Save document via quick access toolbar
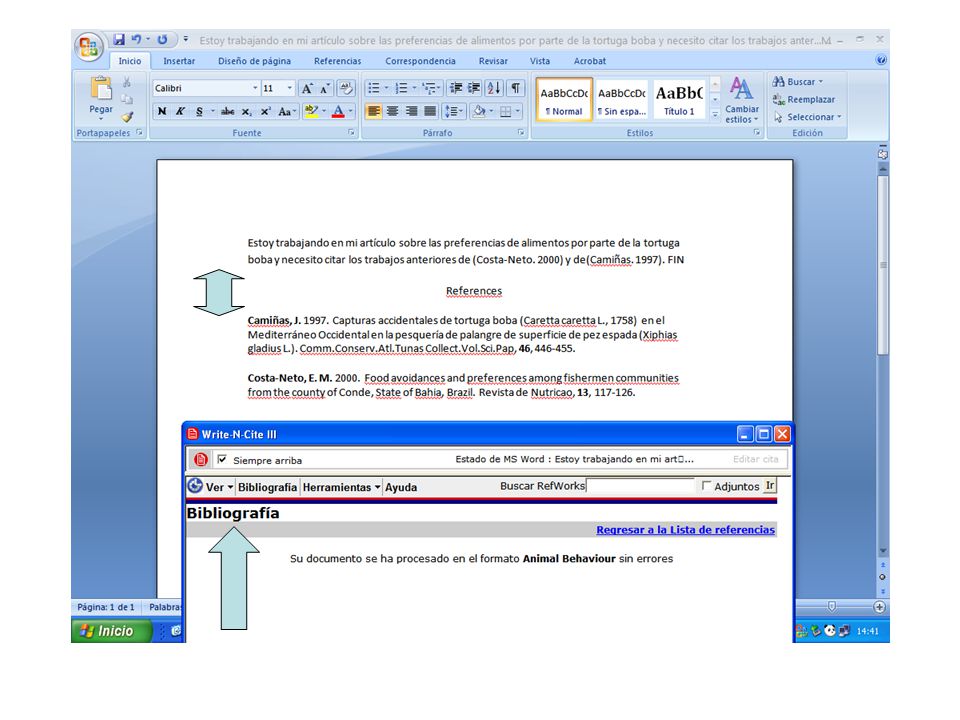Screen dimensions: 960x720 tap(119, 40)
